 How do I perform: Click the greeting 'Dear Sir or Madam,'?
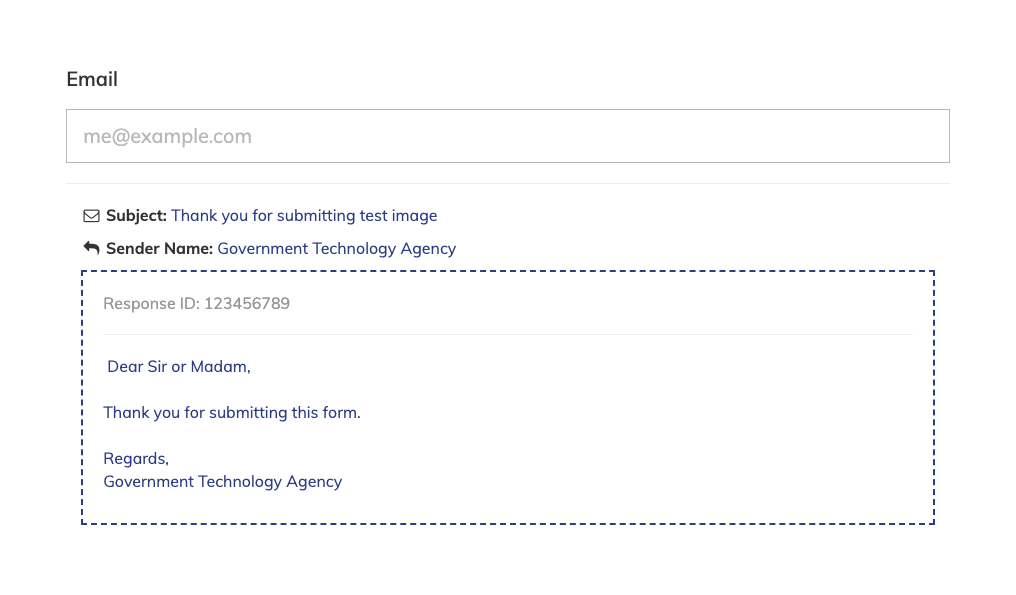[x=178, y=366]
